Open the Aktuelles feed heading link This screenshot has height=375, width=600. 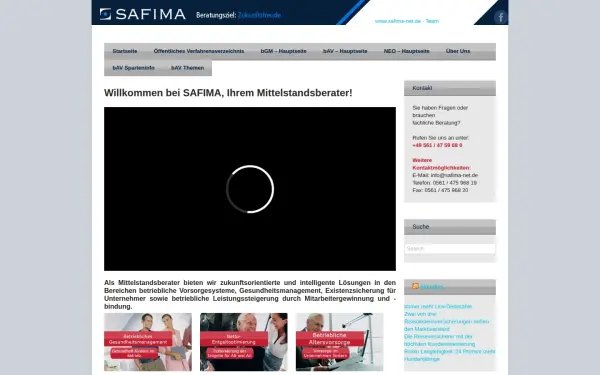(x=432, y=287)
